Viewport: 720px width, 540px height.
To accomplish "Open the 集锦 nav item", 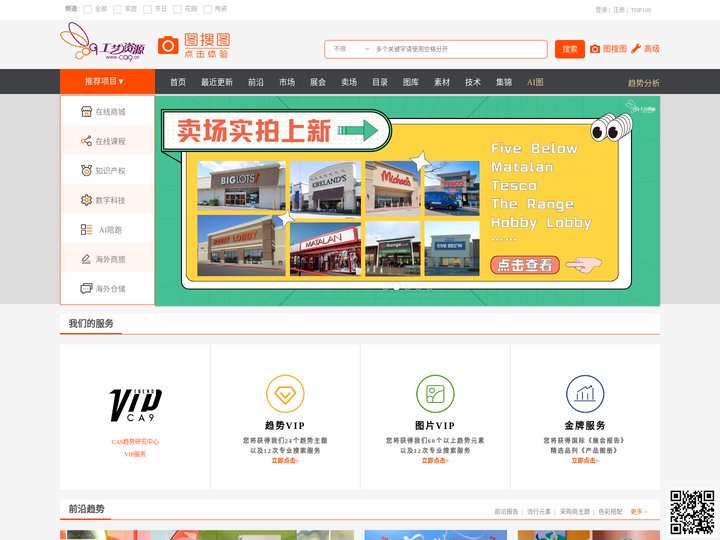I will [504, 82].
